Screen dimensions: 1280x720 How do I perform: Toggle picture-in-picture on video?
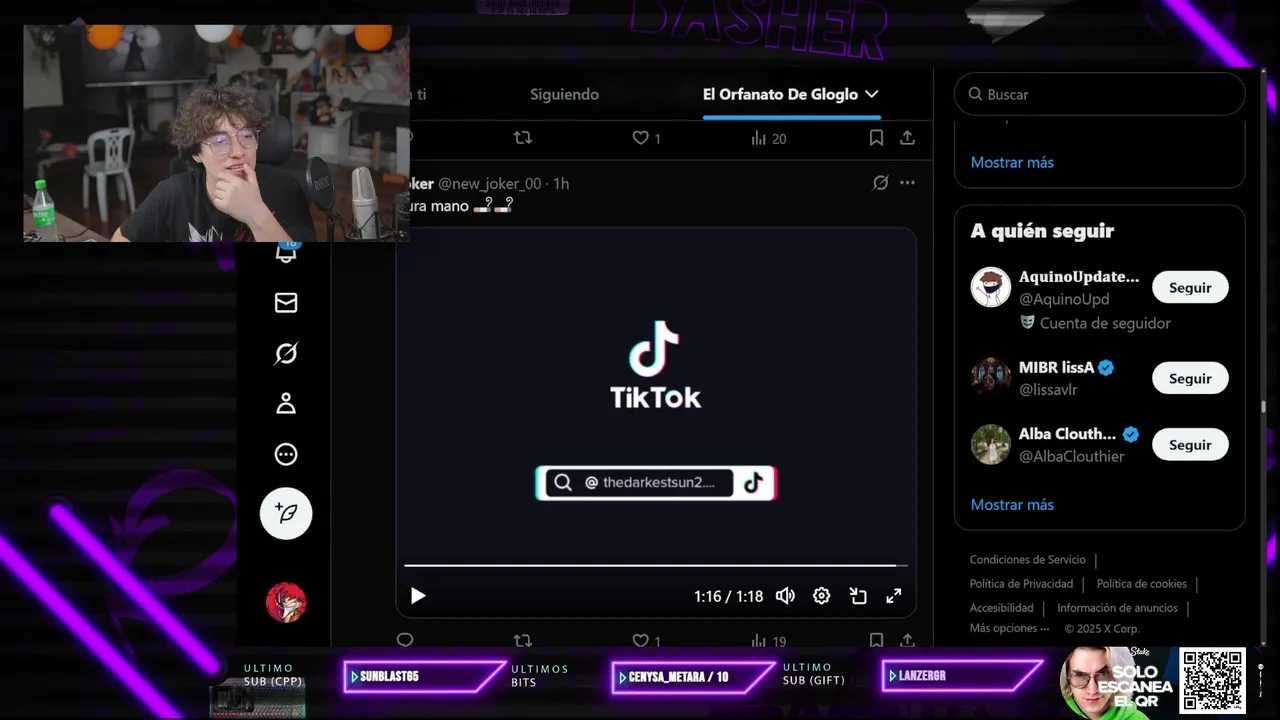point(858,596)
